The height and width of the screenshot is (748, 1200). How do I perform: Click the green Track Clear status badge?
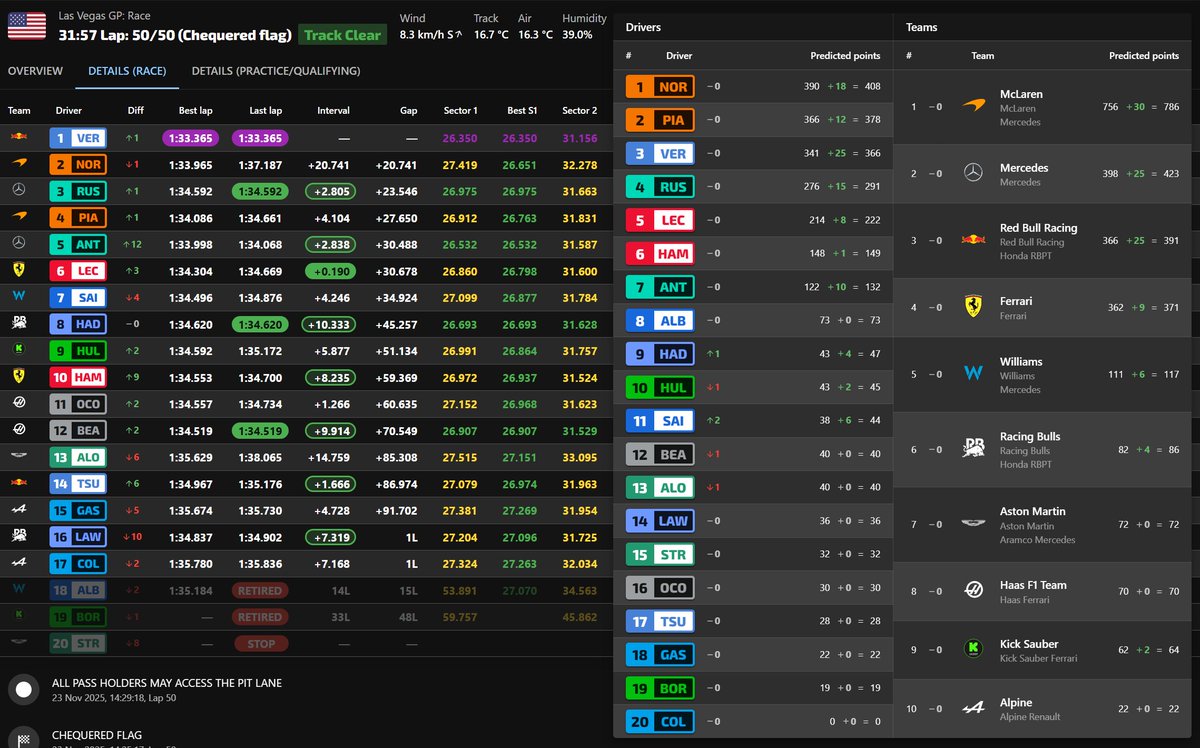(x=342, y=35)
